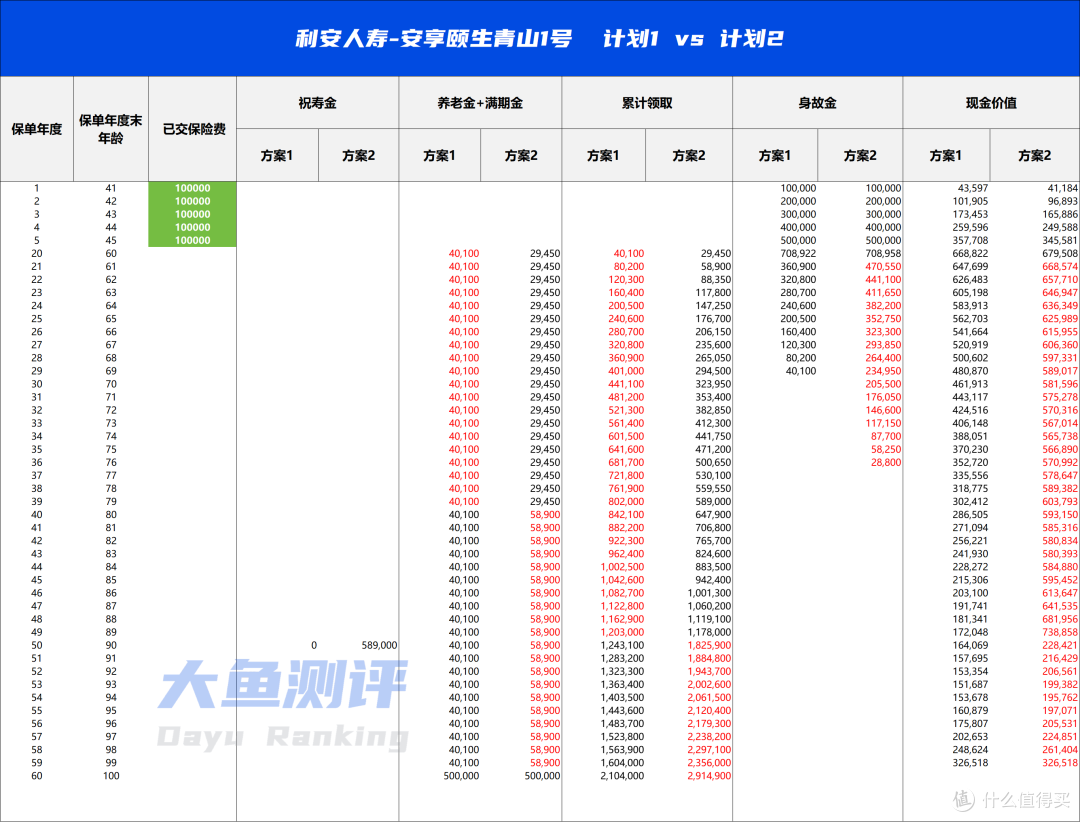The width and height of the screenshot is (1080, 822).
Task: Select cash value 164,069 at age 90
Action: tap(970, 646)
